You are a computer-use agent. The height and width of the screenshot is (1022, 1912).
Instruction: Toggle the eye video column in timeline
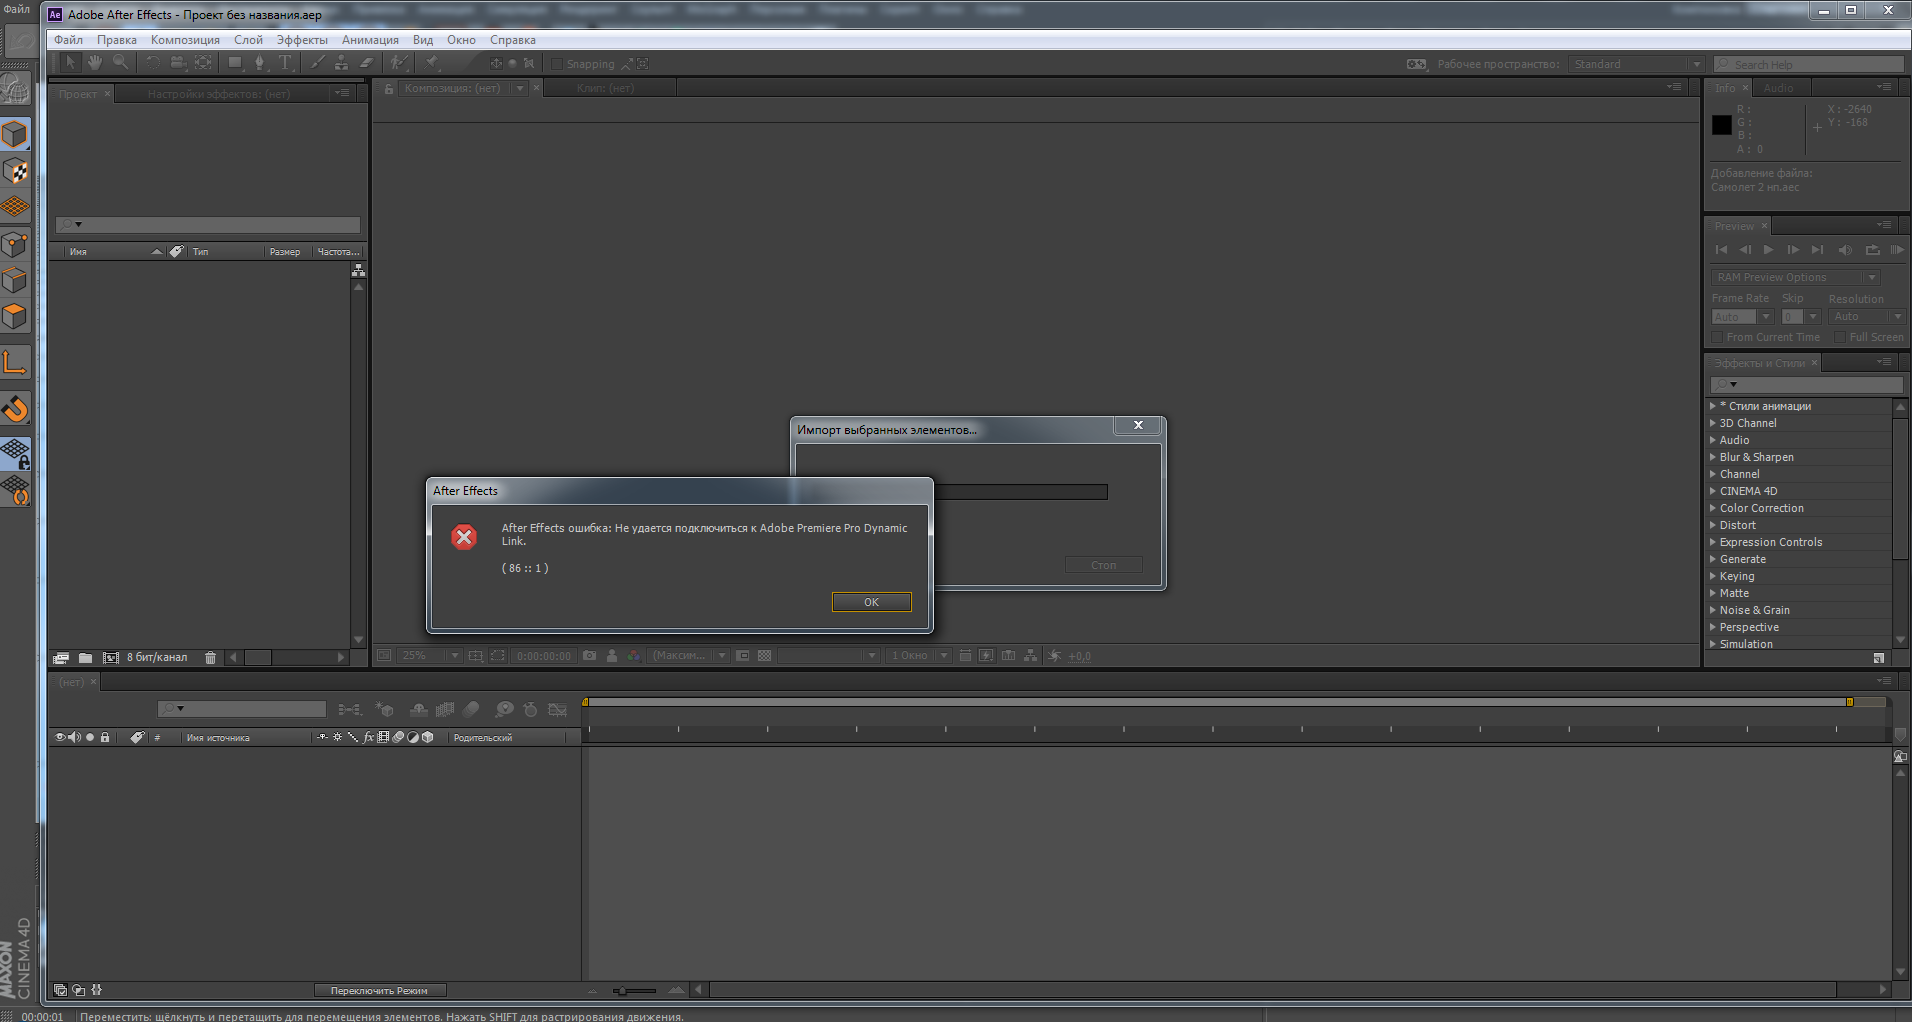[x=60, y=737]
